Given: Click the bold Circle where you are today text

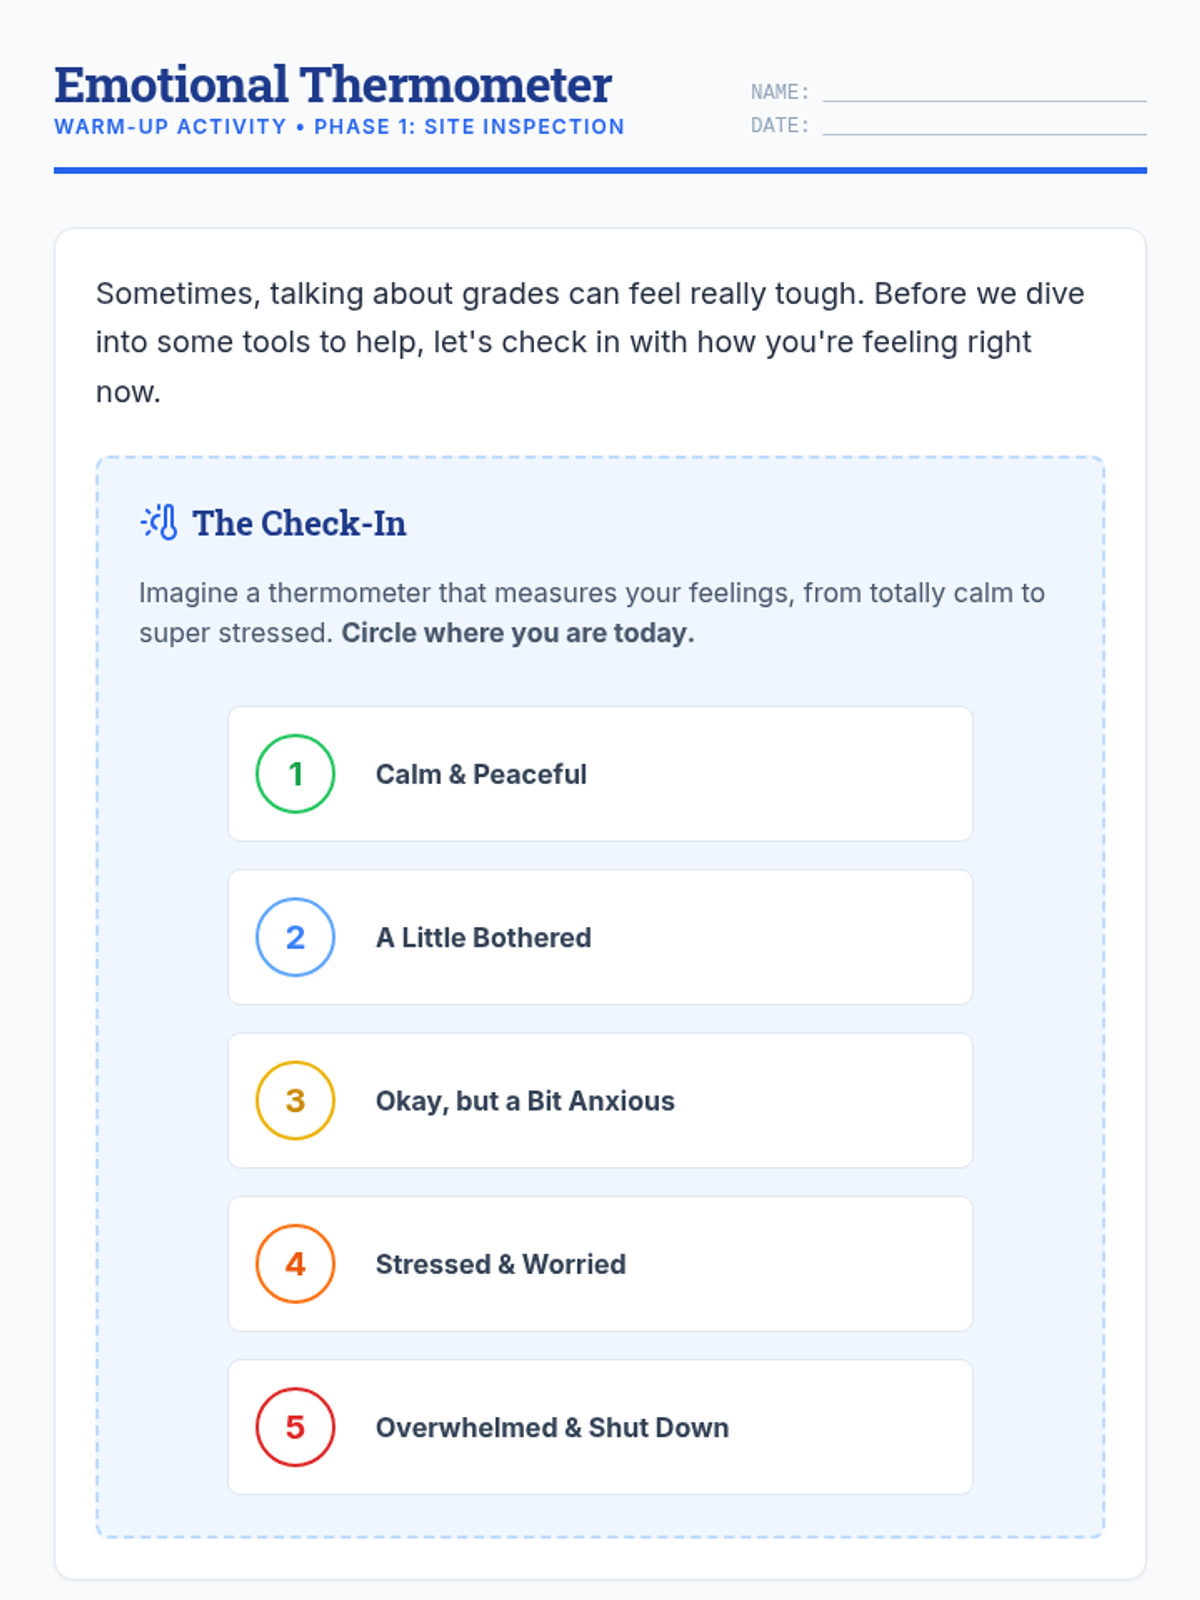Looking at the screenshot, I should pos(518,633).
